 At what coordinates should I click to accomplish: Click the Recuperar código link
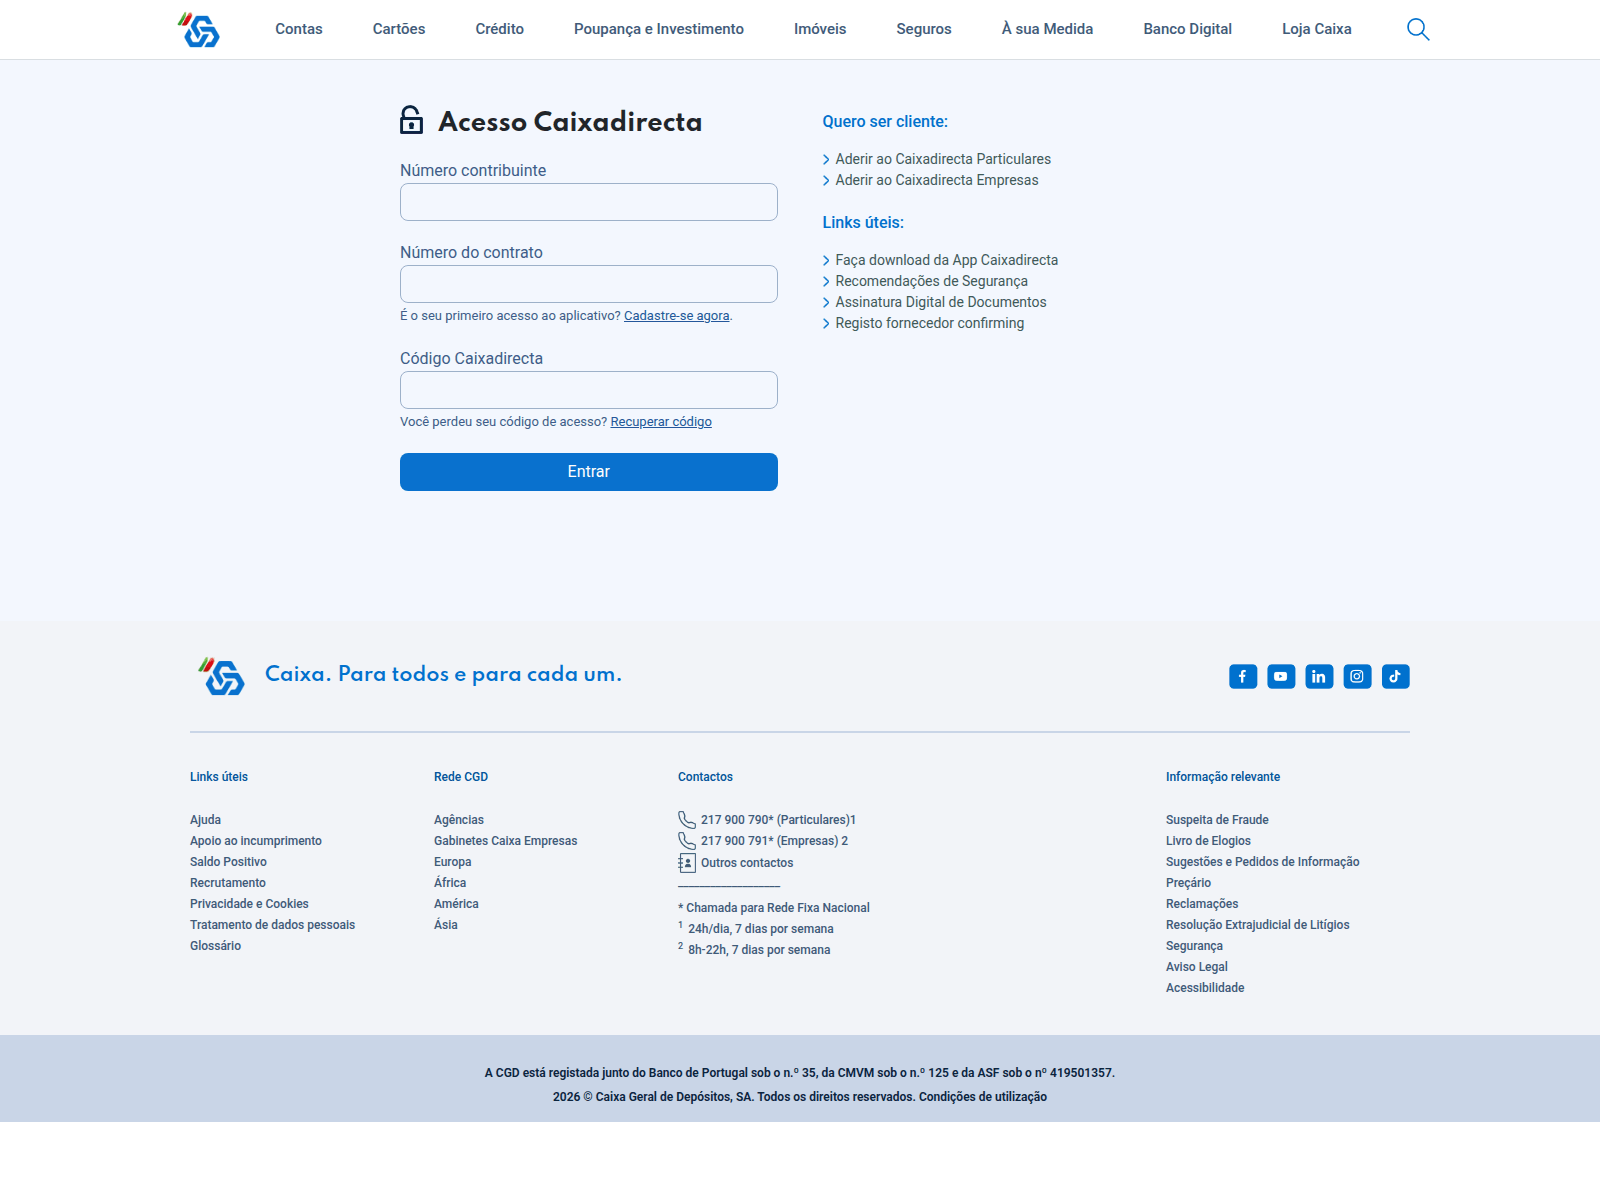click(661, 422)
